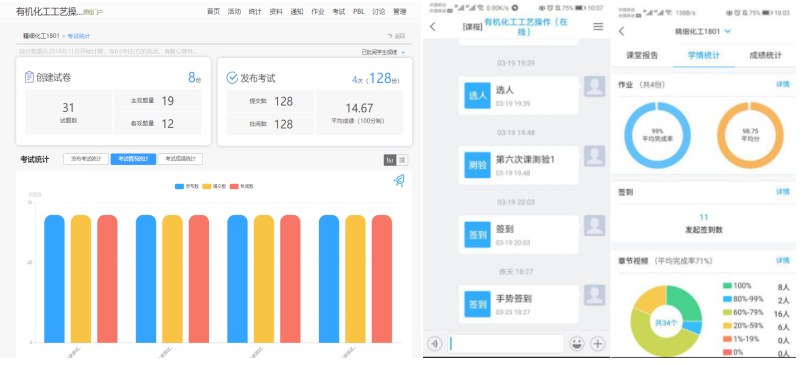This screenshot has width=806, height=365.
Task: Tap the voice input icon in chat
Action: pyautogui.click(x=434, y=344)
